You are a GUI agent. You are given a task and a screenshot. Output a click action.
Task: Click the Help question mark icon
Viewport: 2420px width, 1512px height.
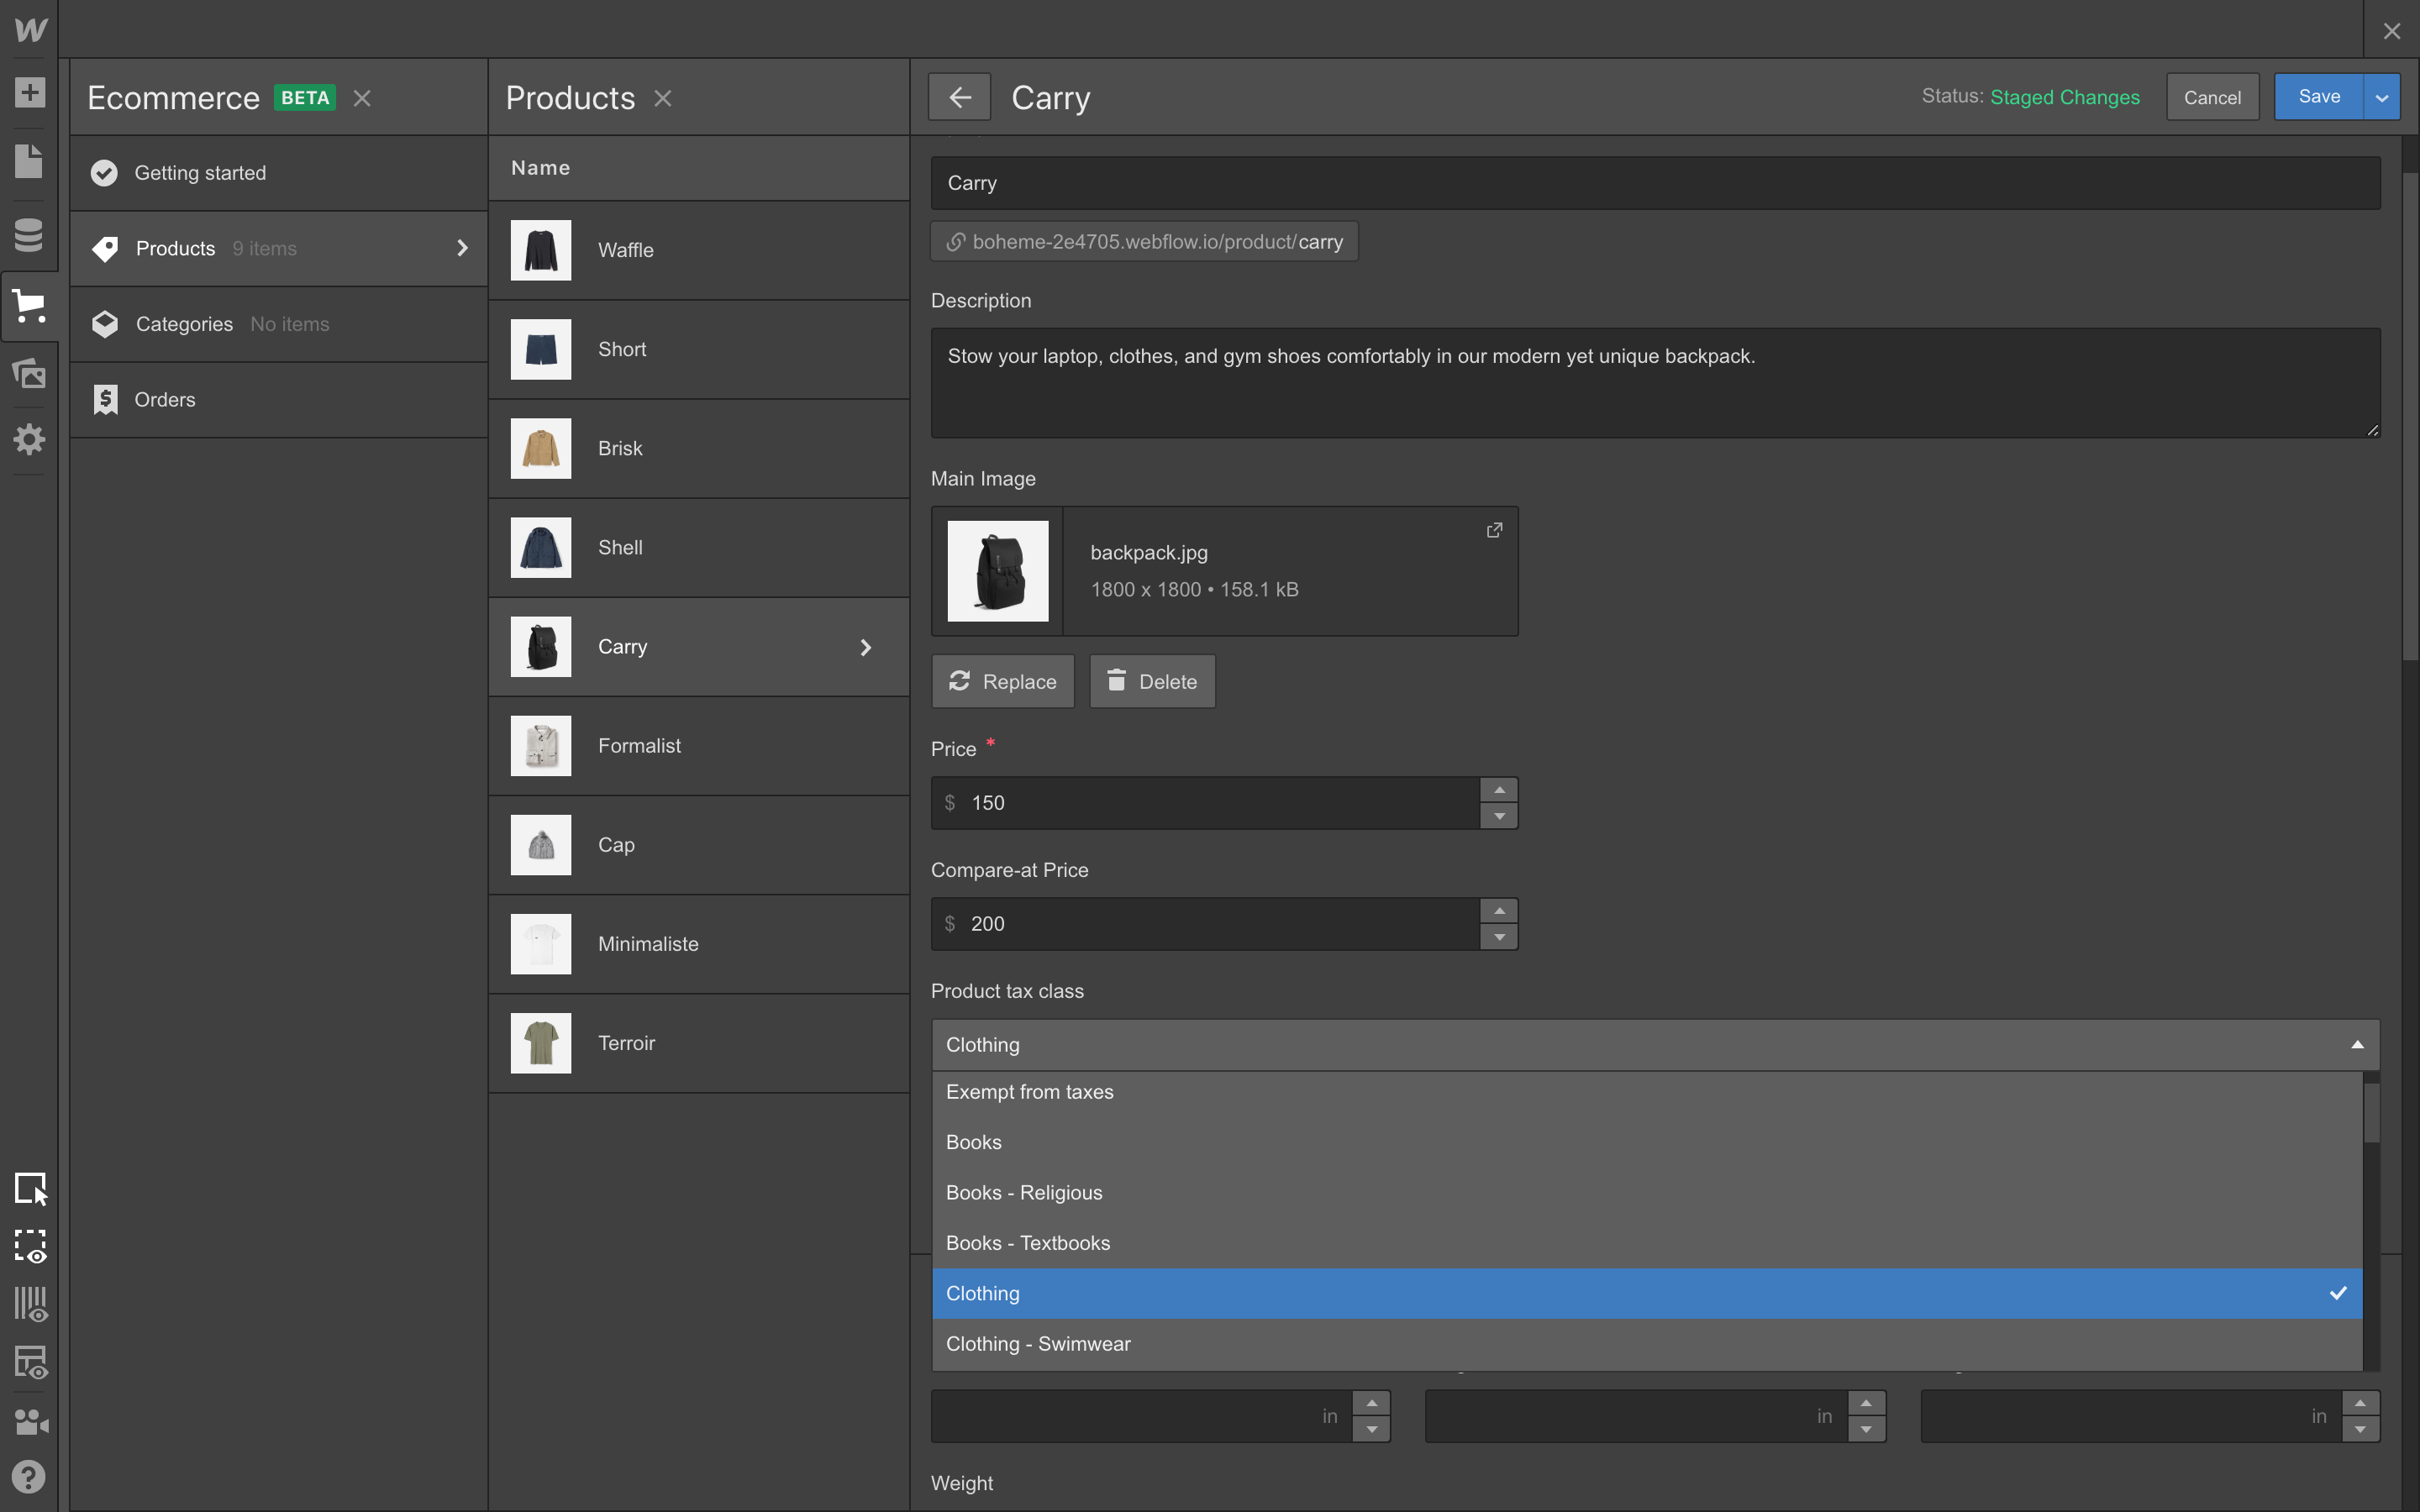coord(29,1477)
